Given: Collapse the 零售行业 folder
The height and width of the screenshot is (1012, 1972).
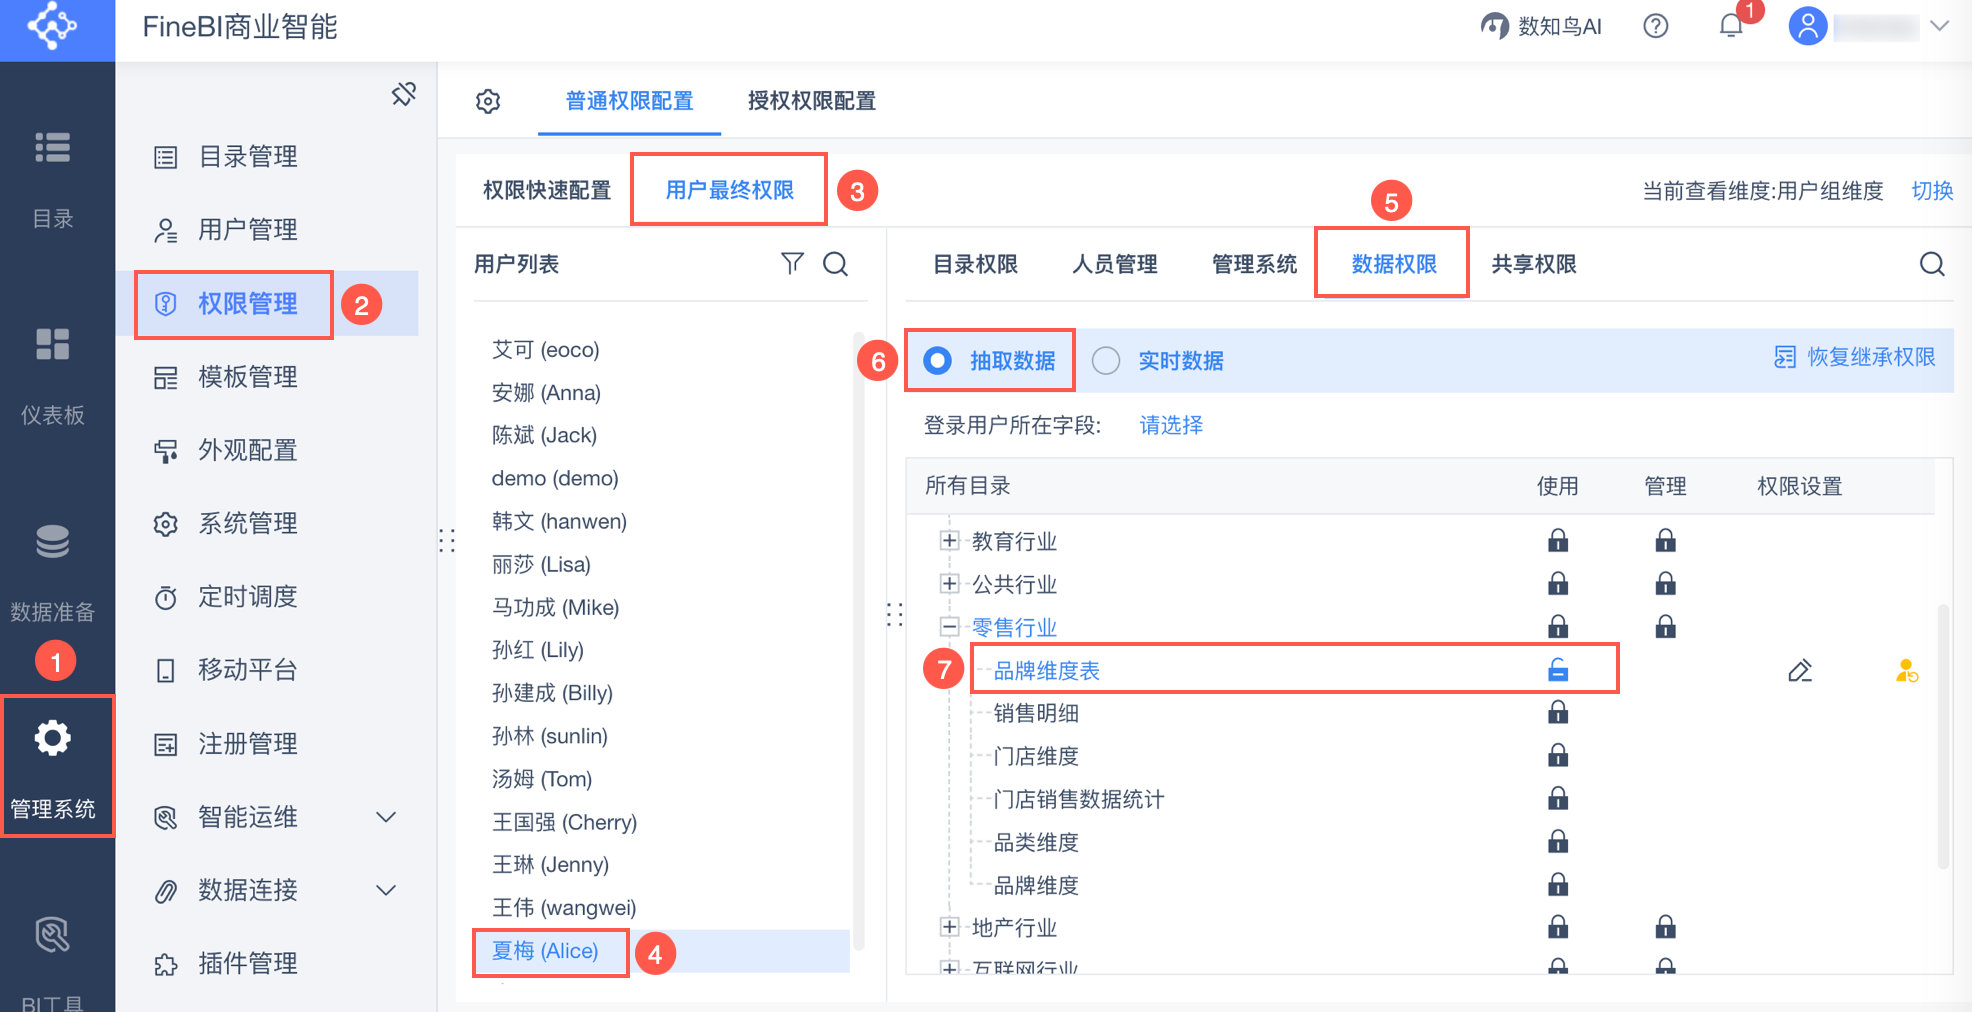Looking at the screenshot, I should pos(949,627).
